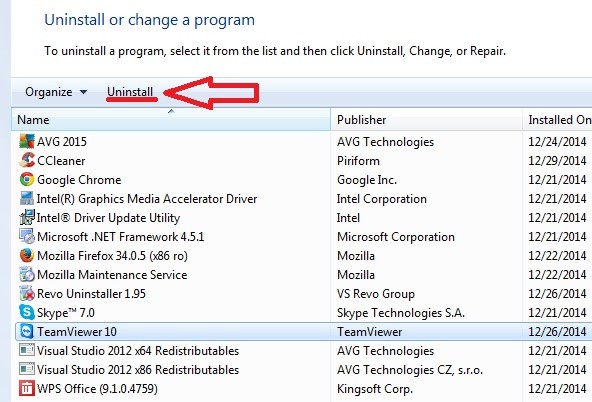Click the Microsoft Corporation publisher cell
The height and width of the screenshot is (402, 592).
pyautogui.click(x=396, y=237)
